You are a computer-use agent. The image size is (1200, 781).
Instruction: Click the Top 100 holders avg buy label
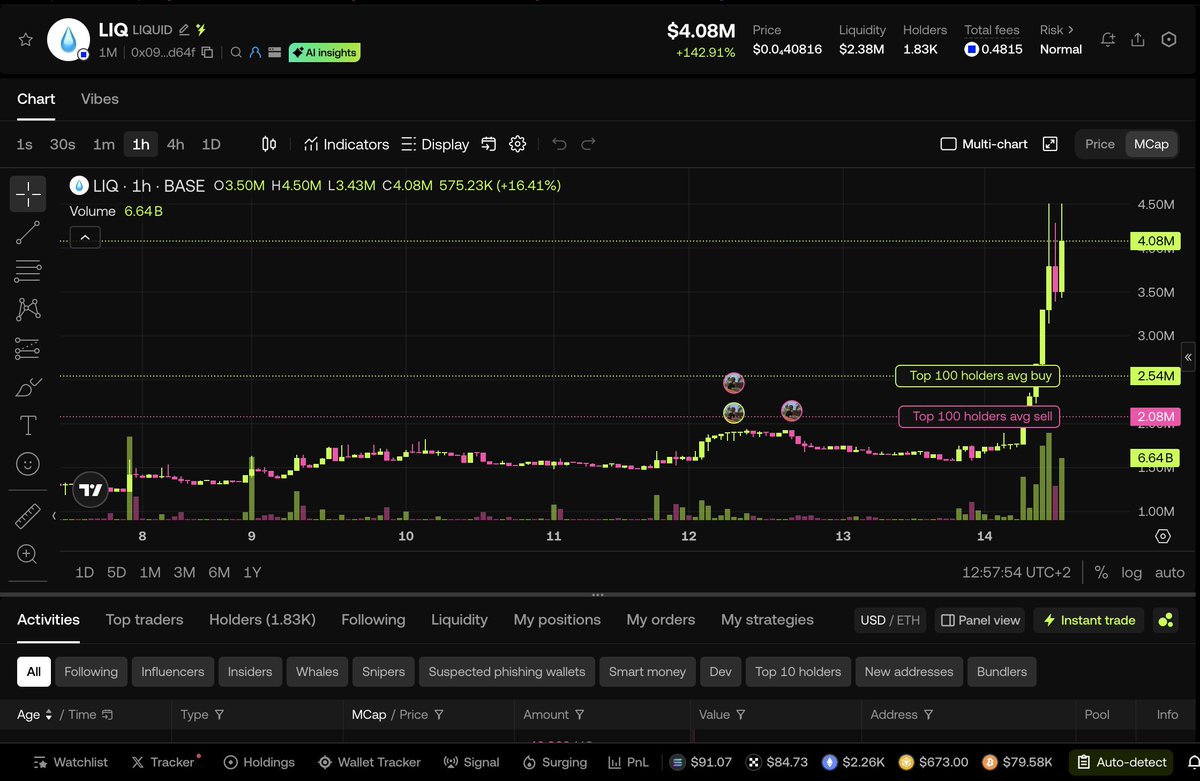point(978,376)
